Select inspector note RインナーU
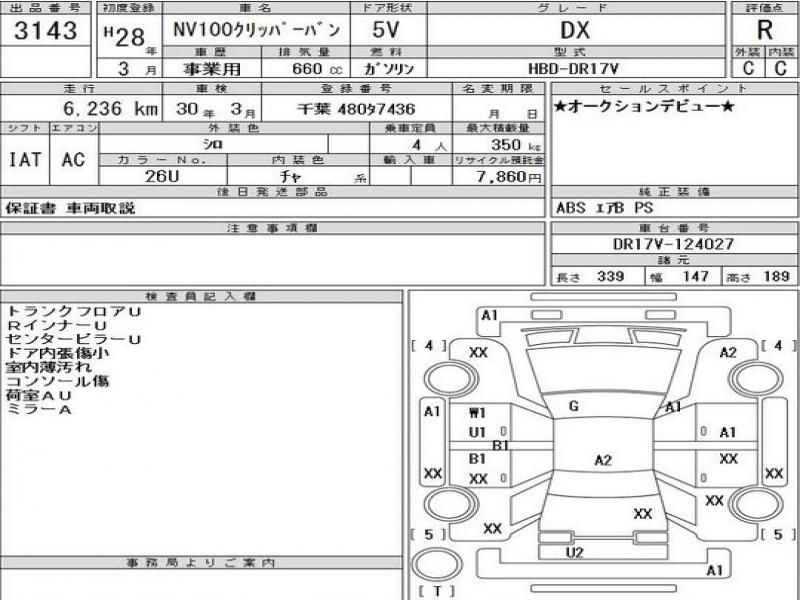 (x=57, y=326)
